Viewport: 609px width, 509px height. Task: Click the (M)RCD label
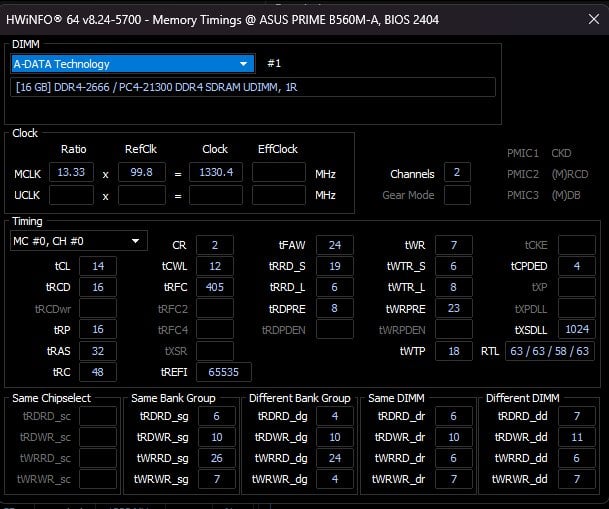point(570,174)
